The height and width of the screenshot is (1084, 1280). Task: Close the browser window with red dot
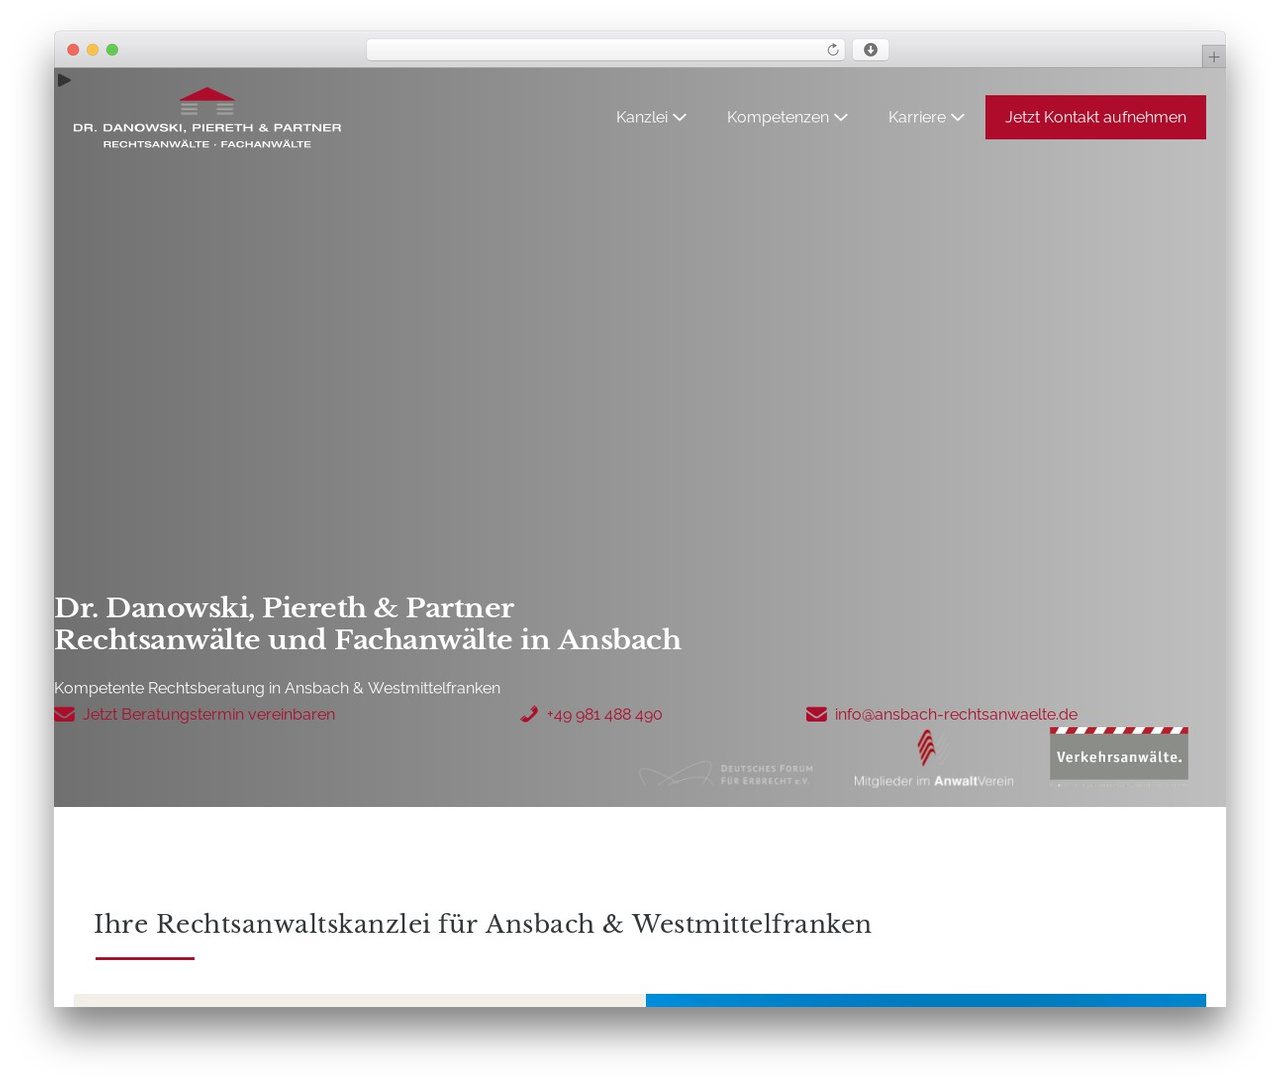(73, 50)
